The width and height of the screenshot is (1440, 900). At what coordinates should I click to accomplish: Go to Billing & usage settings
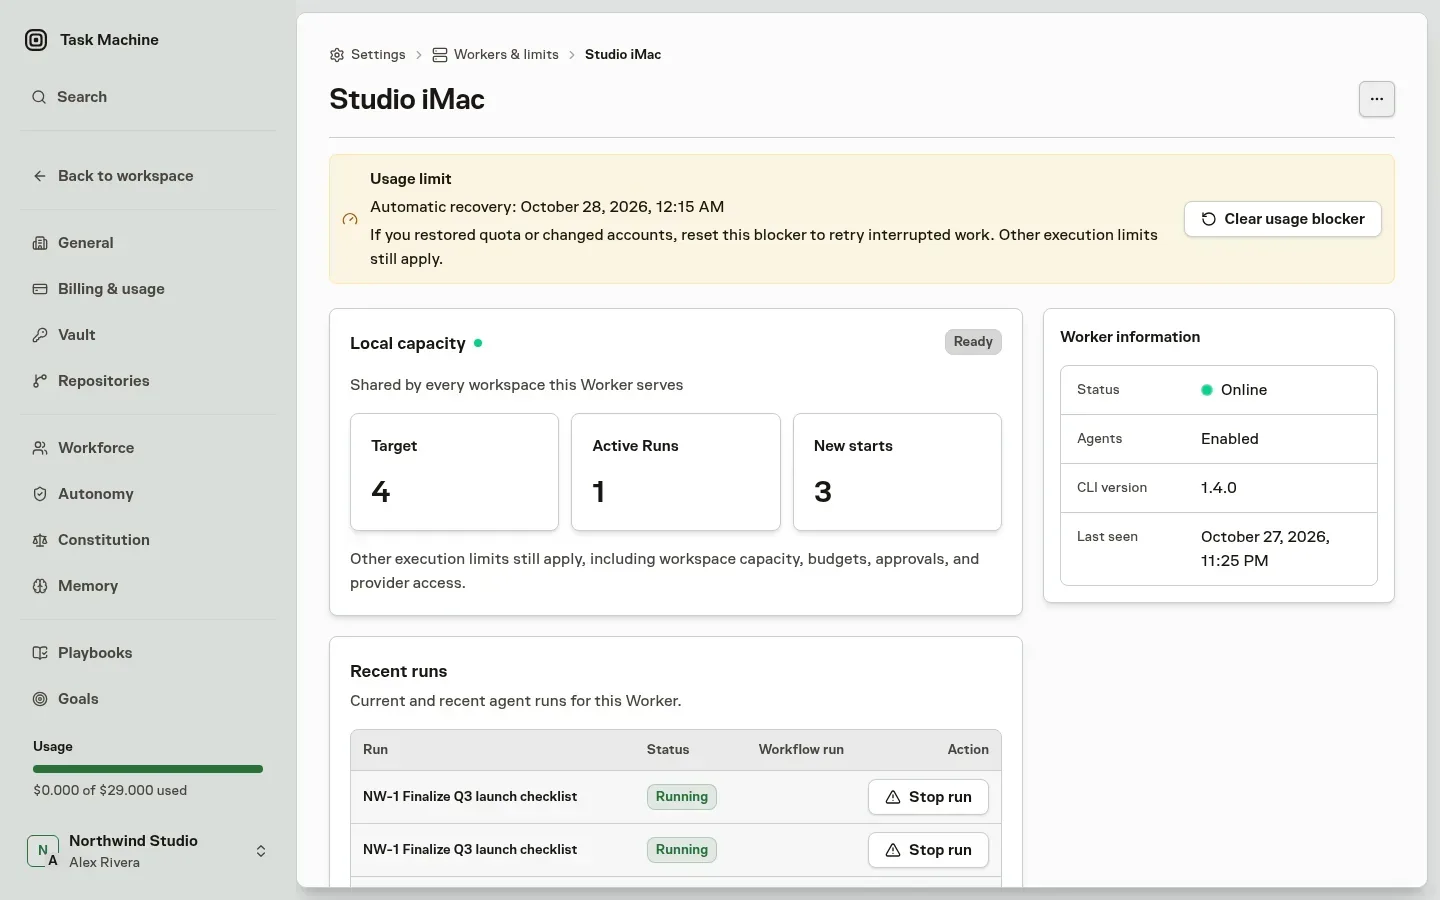tap(147, 289)
